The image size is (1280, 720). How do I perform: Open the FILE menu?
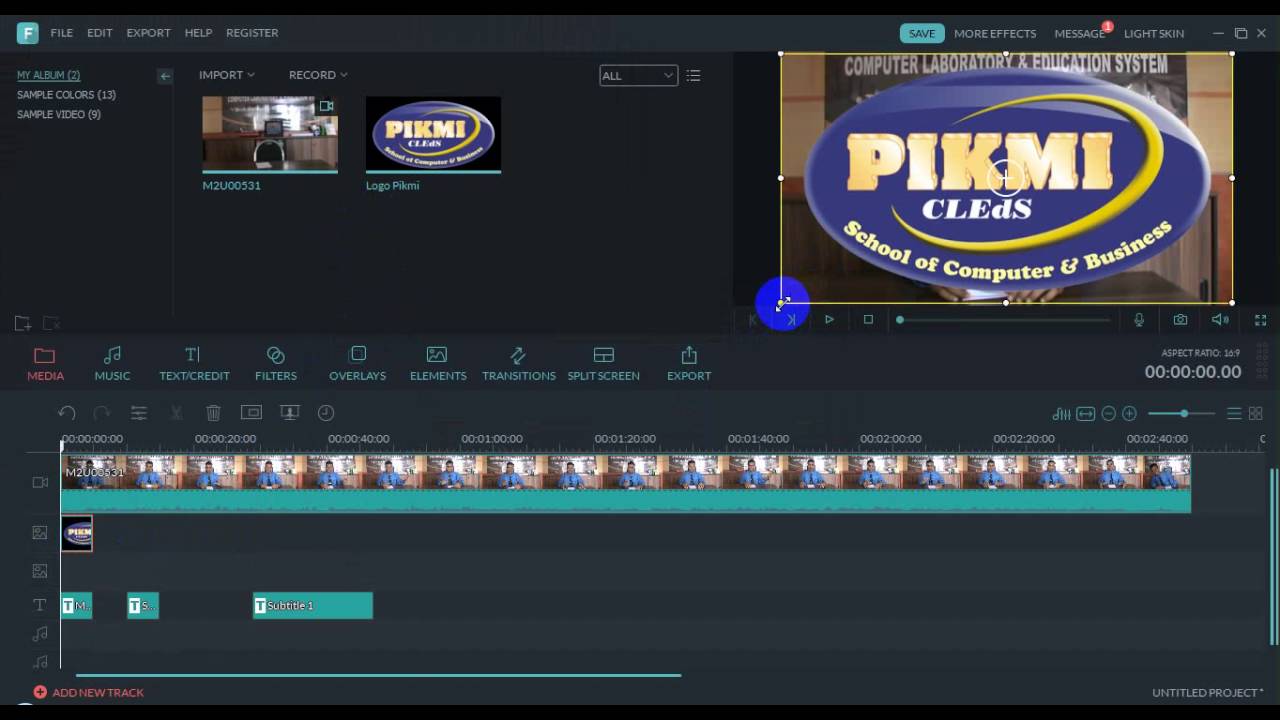62,33
